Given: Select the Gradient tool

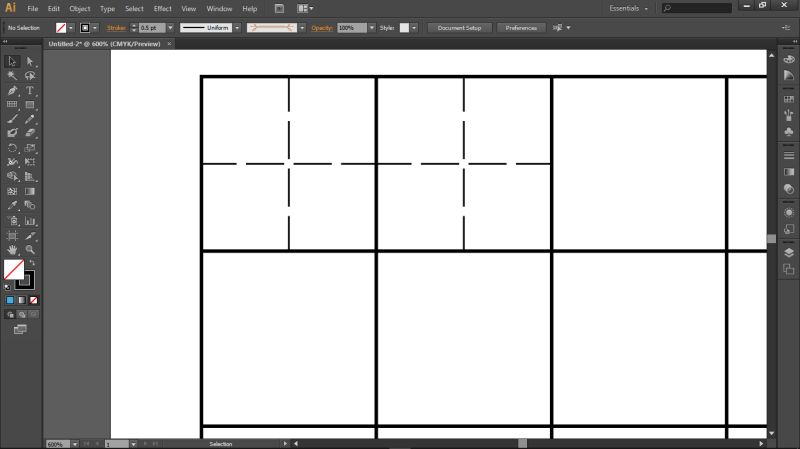Looking at the screenshot, I should point(30,191).
